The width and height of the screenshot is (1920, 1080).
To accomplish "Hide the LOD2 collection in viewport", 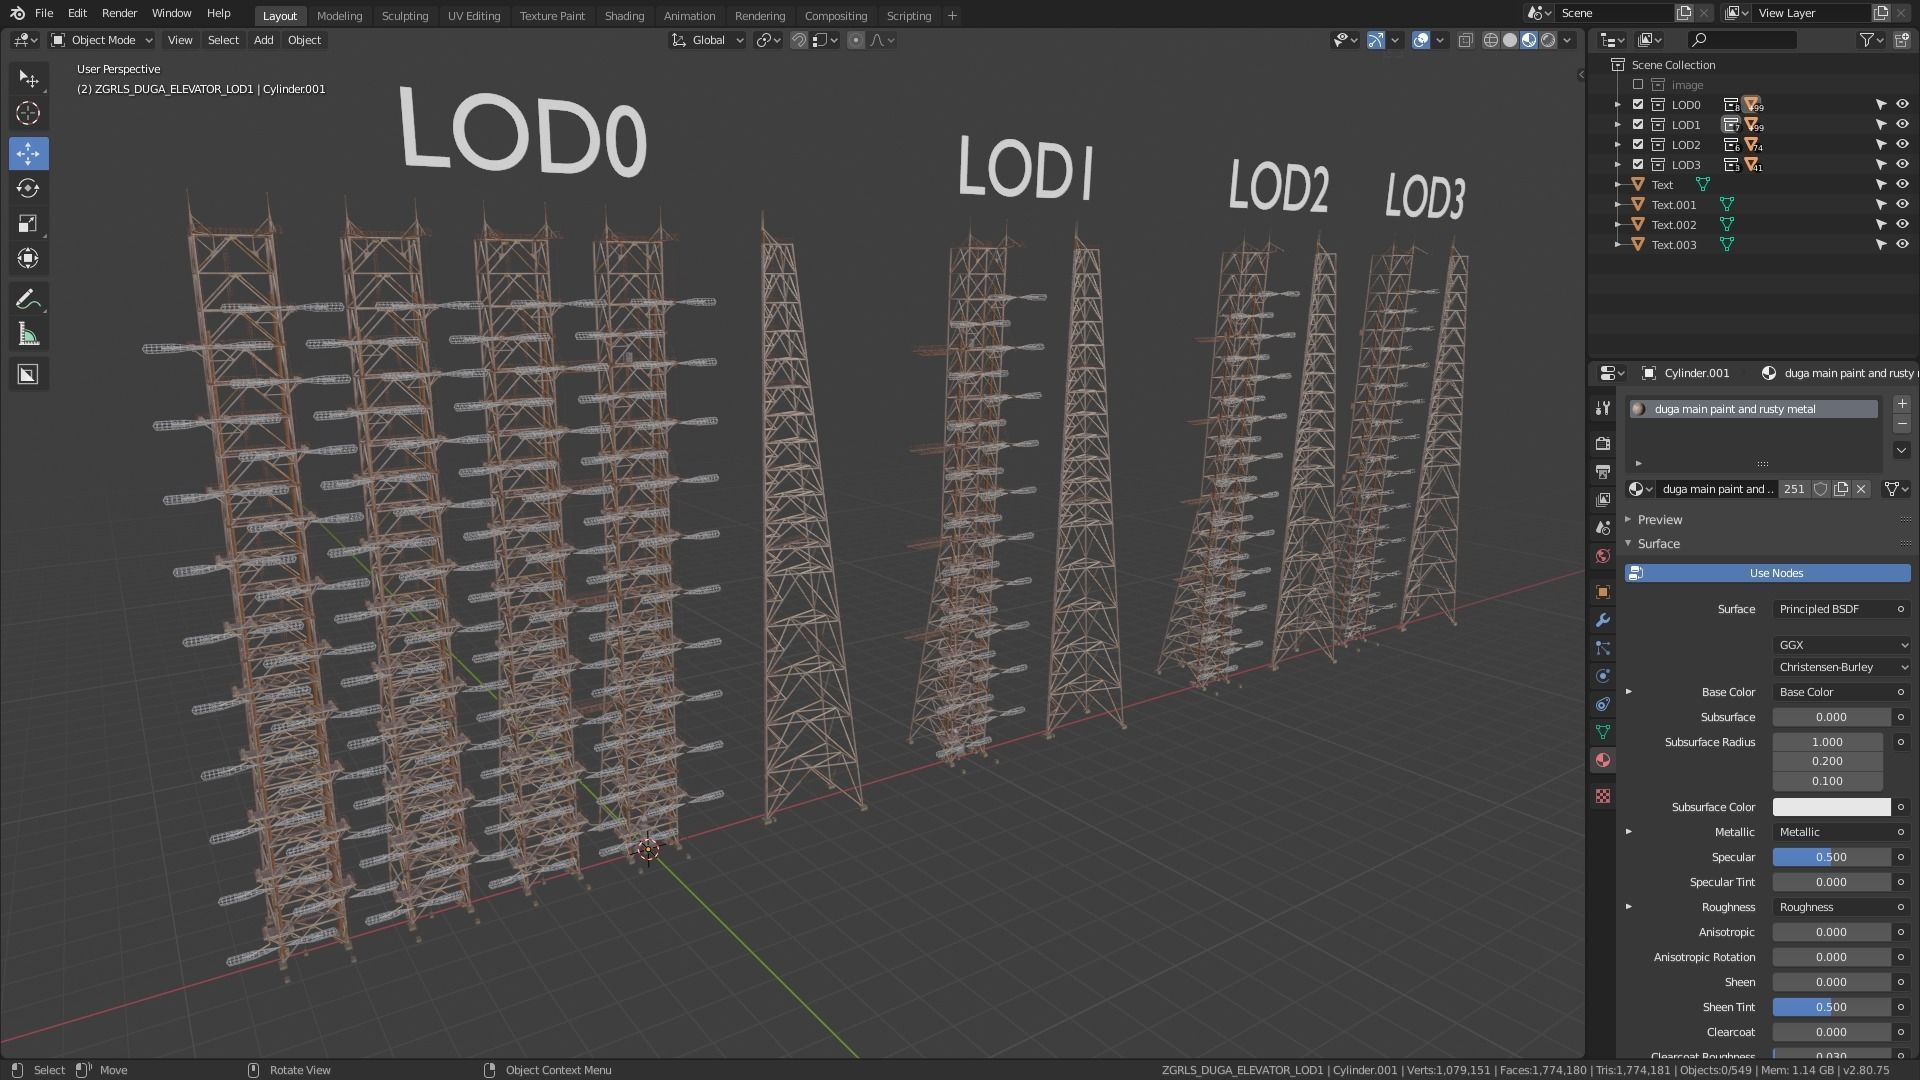I will 1902,145.
